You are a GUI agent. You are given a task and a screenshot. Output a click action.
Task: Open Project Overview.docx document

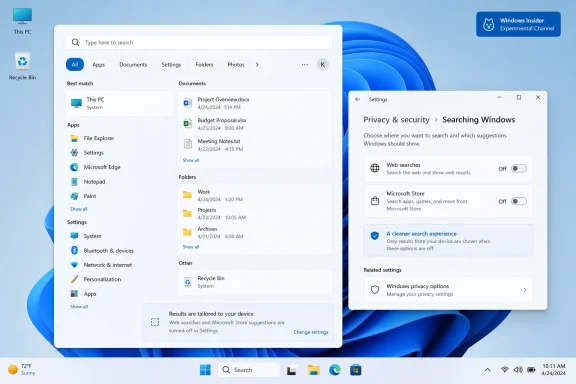click(x=255, y=103)
